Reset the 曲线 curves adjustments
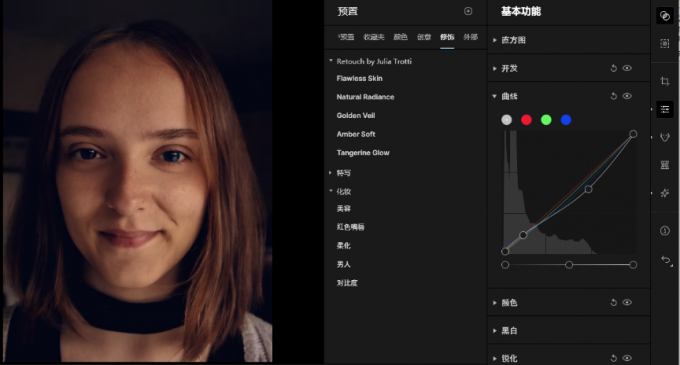This screenshot has height=365, width=680. (613, 96)
